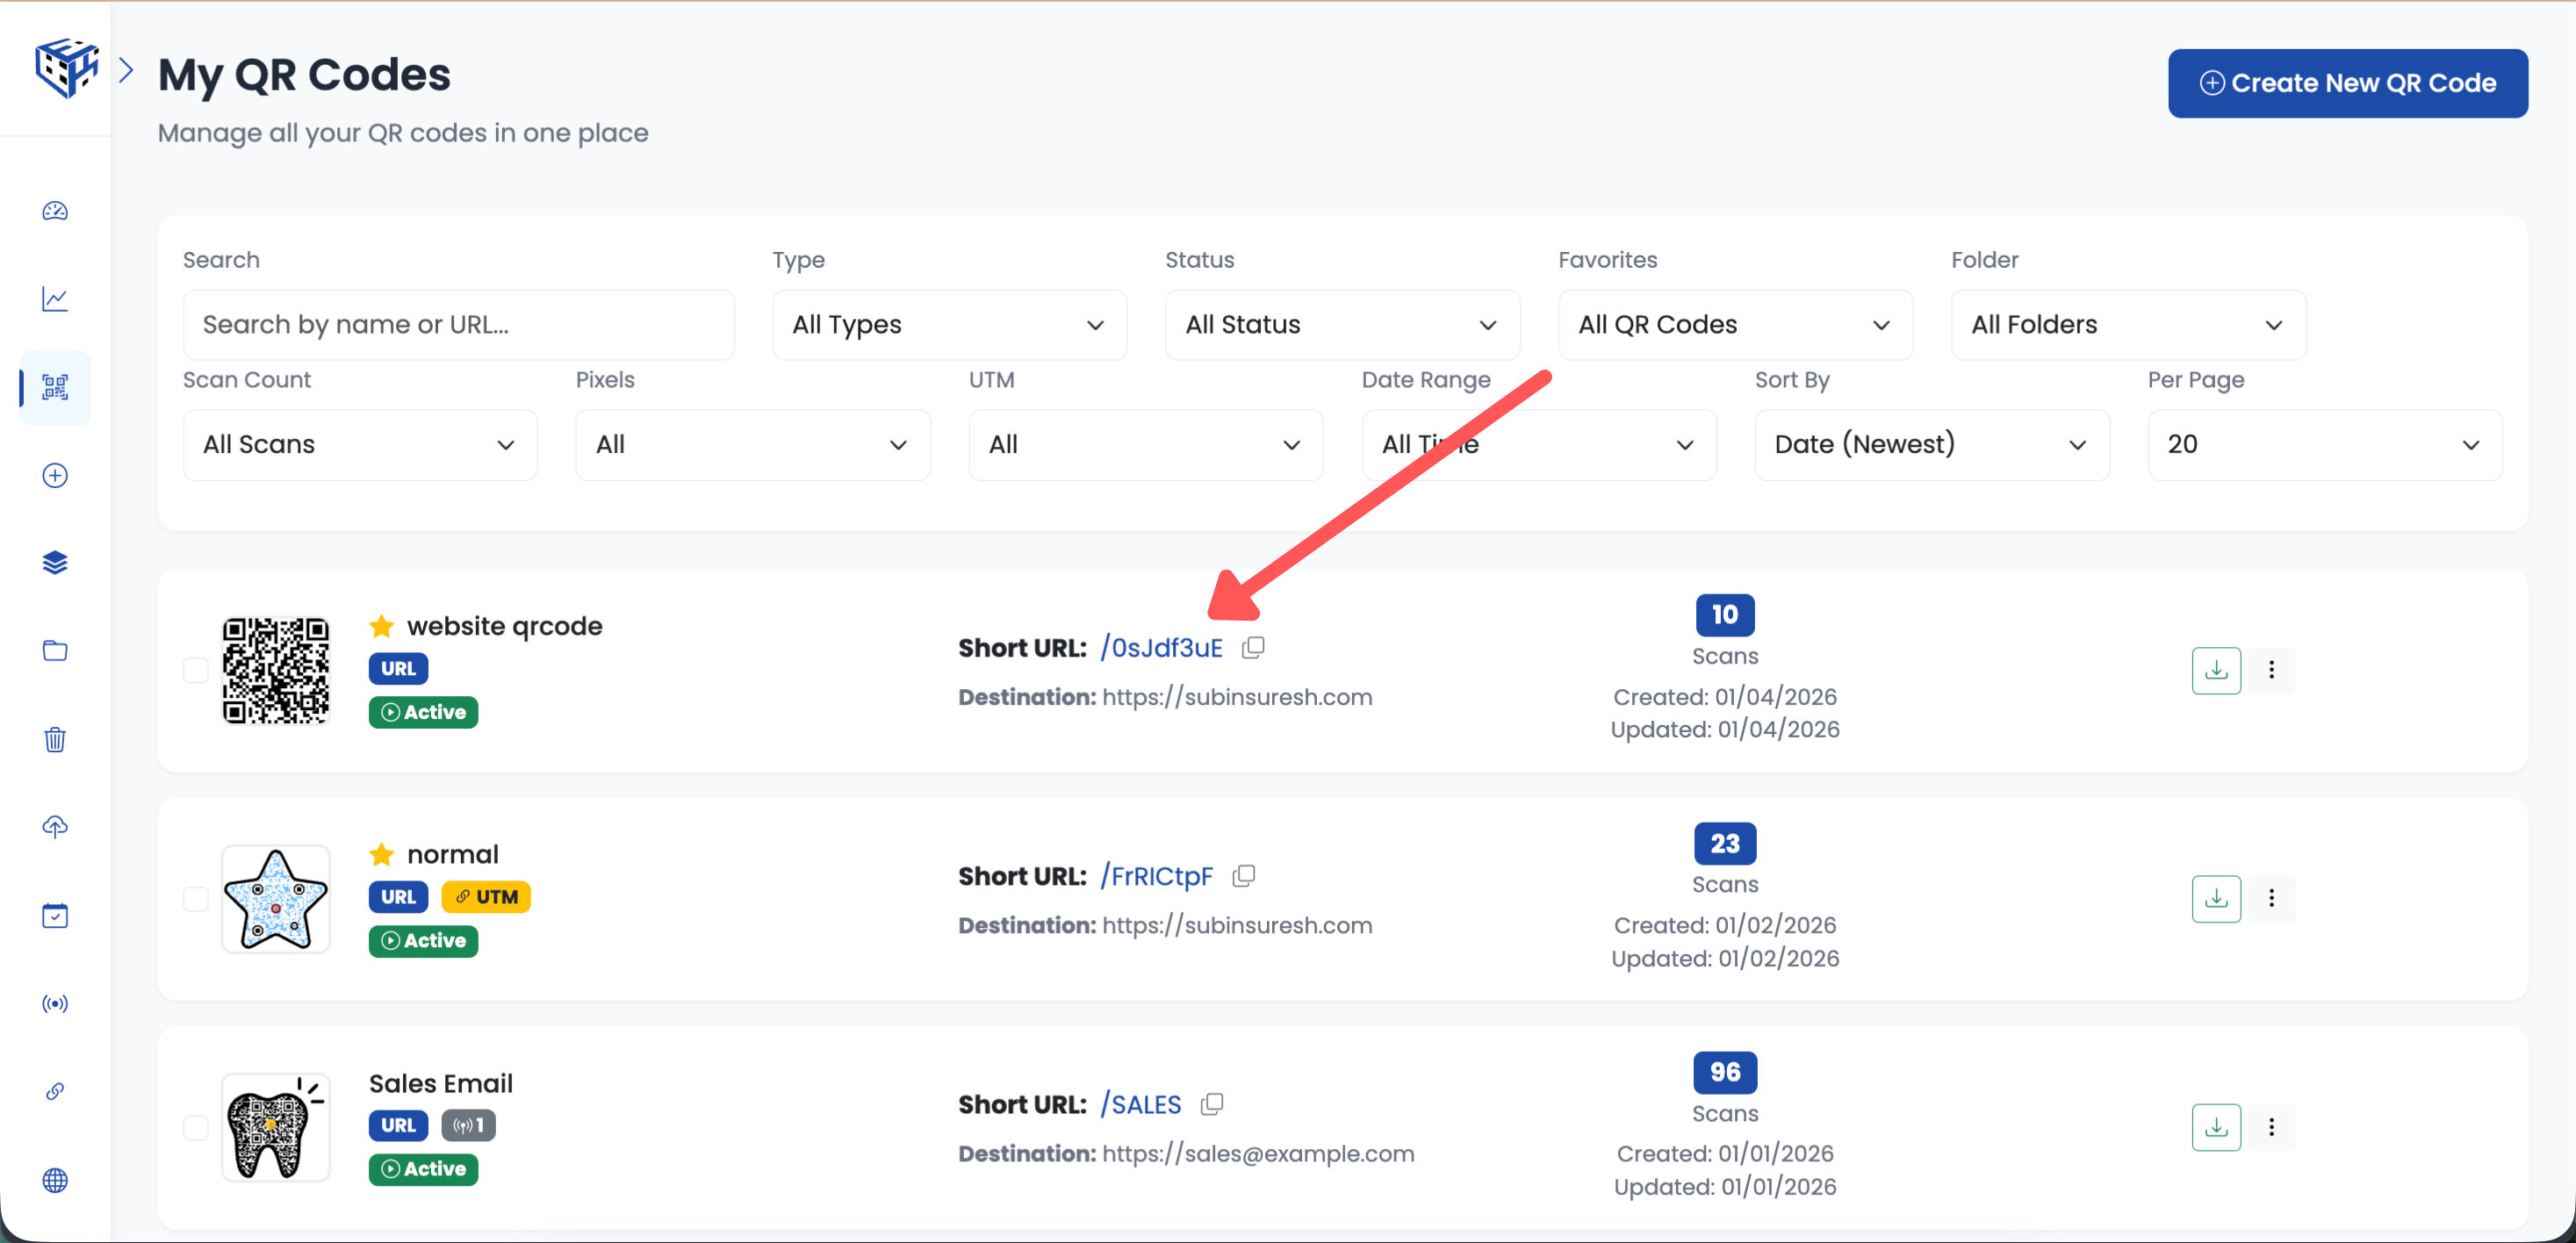Click the link chain icon in sidebar
This screenshot has width=2576, height=1243.
click(x=55, y=1091)
